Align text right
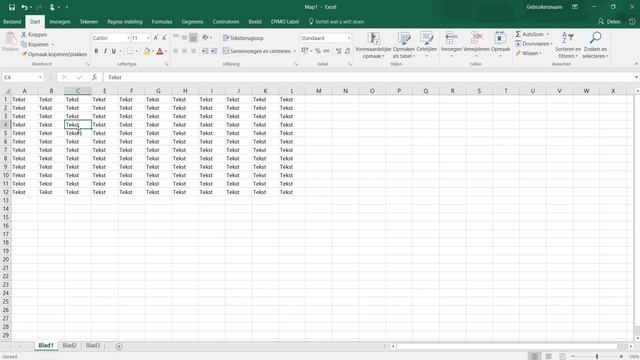Screen dimensions: 640x360 point(193,51)
